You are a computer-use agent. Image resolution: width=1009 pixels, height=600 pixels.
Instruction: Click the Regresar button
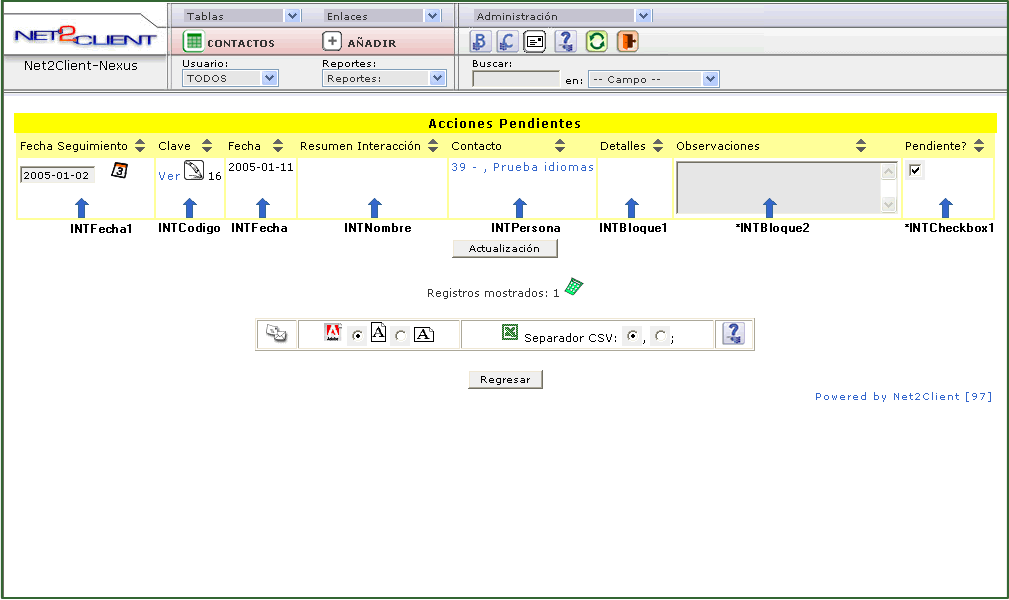pos(505,380)
